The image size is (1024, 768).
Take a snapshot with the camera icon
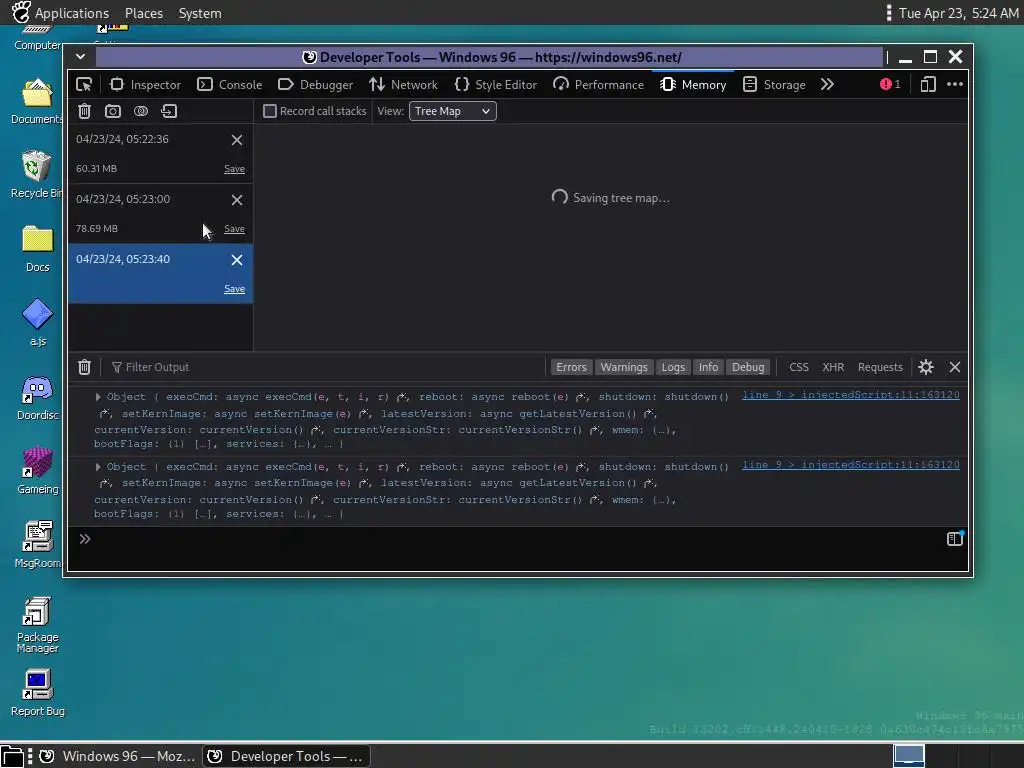point(113,111)
